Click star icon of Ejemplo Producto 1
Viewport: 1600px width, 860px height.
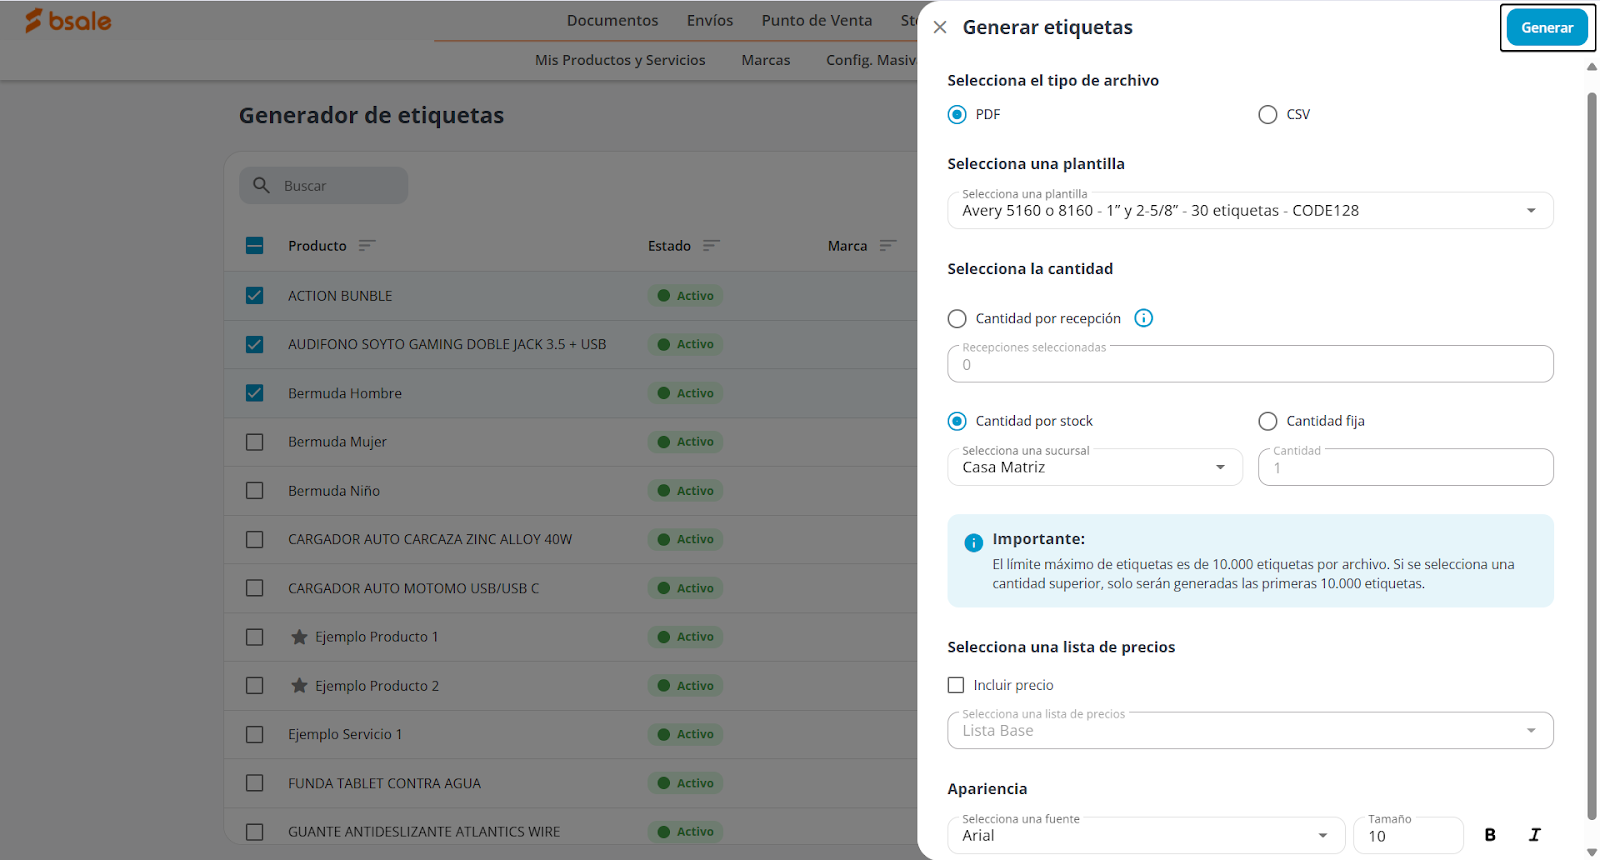(x=299, y=637)
